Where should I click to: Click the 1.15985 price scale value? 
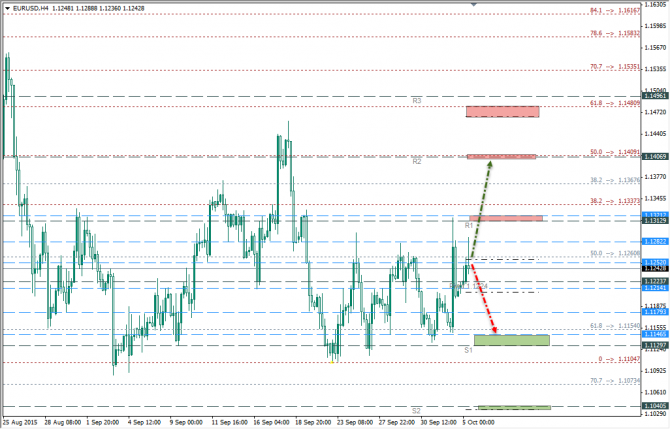655,26
